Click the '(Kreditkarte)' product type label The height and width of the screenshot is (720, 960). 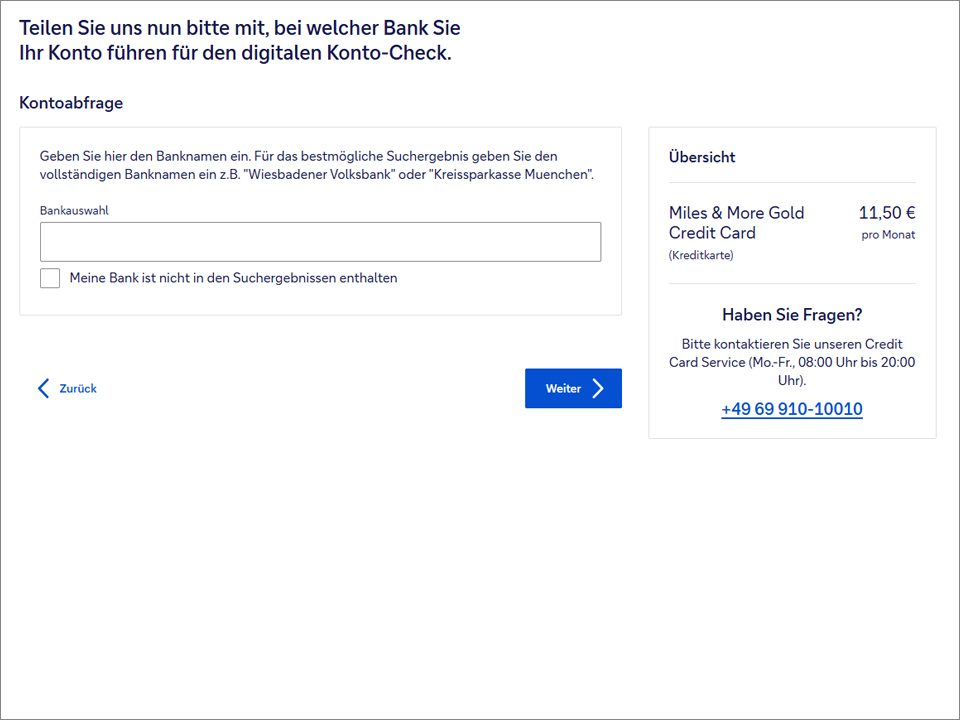click(701, 256)
